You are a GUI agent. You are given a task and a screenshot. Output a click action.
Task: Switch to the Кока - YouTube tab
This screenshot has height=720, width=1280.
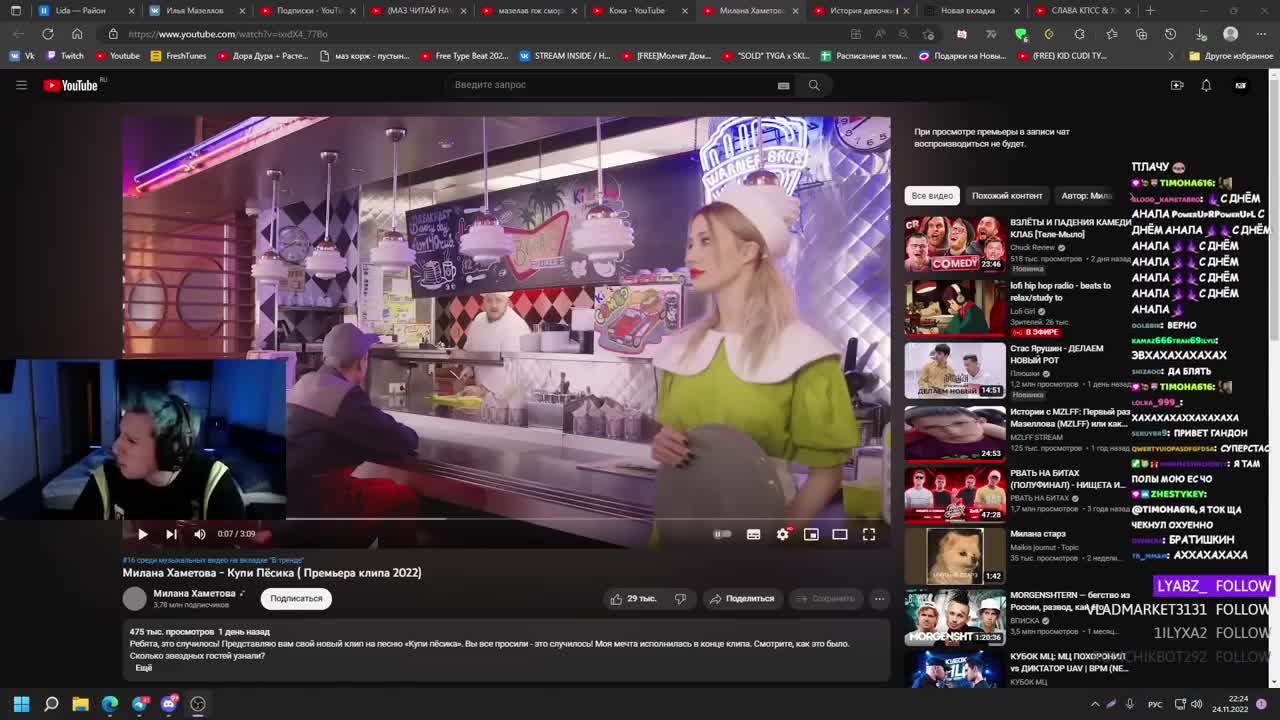tap(636, 11)
